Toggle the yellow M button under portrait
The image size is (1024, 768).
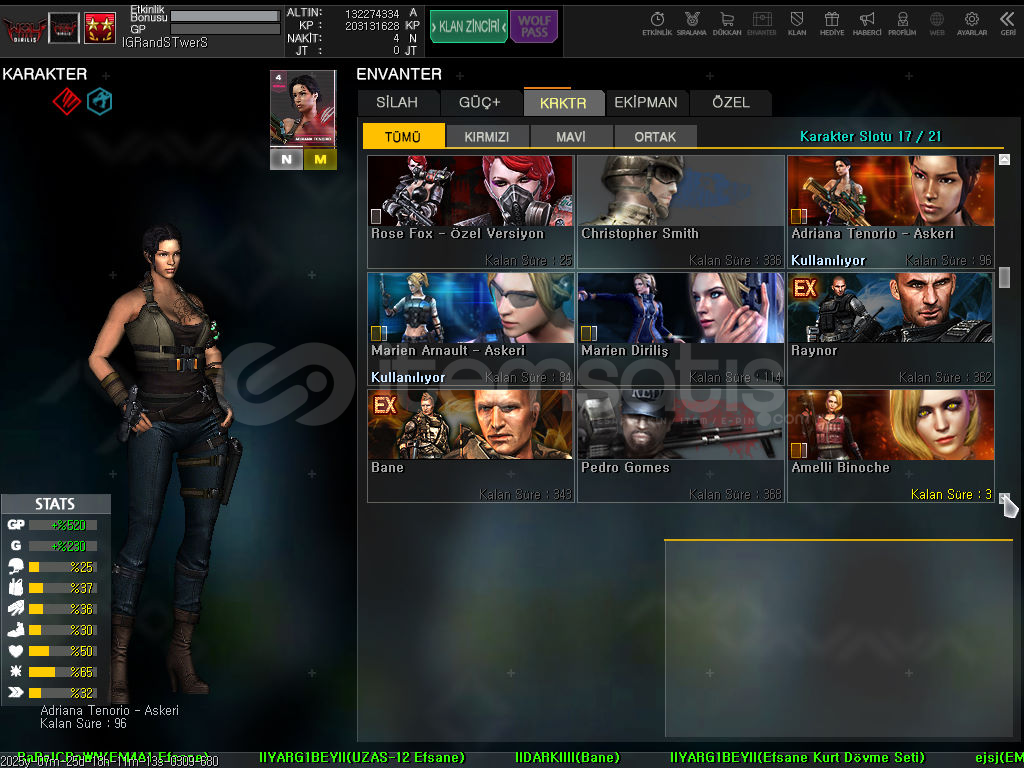pyautogui.click(x=320, y=159)
